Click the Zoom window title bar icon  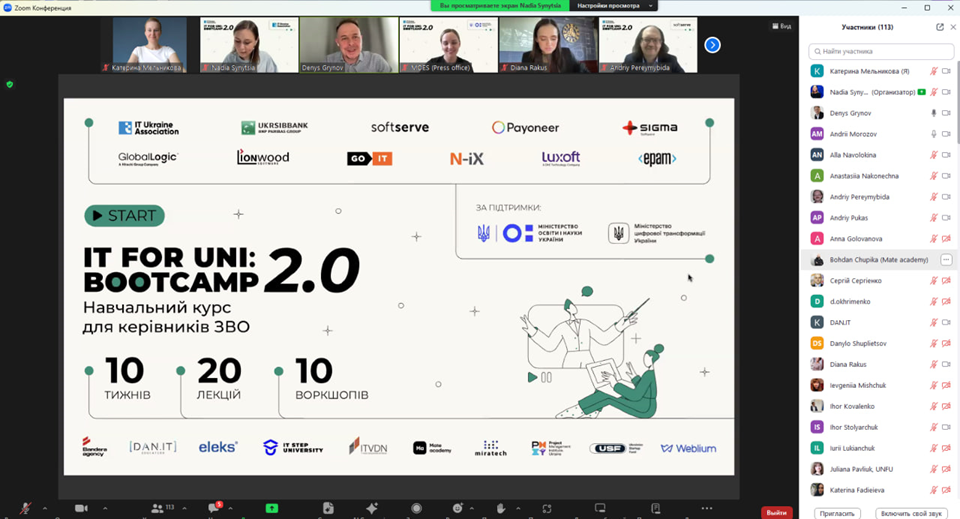coord(7,8)
